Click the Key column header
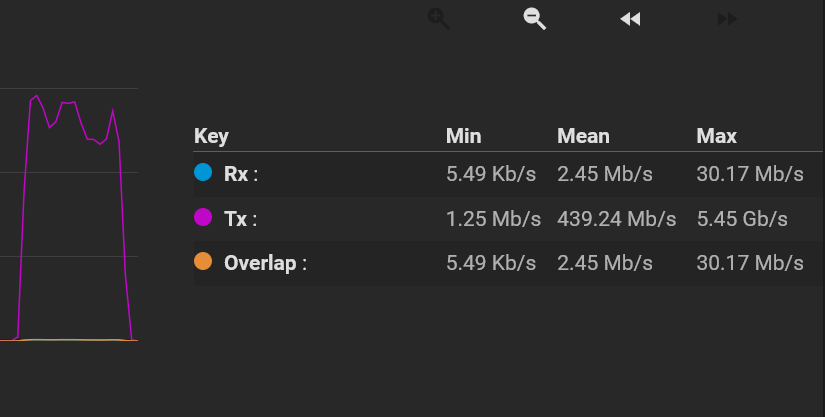 pyautogui.click(x=211, y=136)
